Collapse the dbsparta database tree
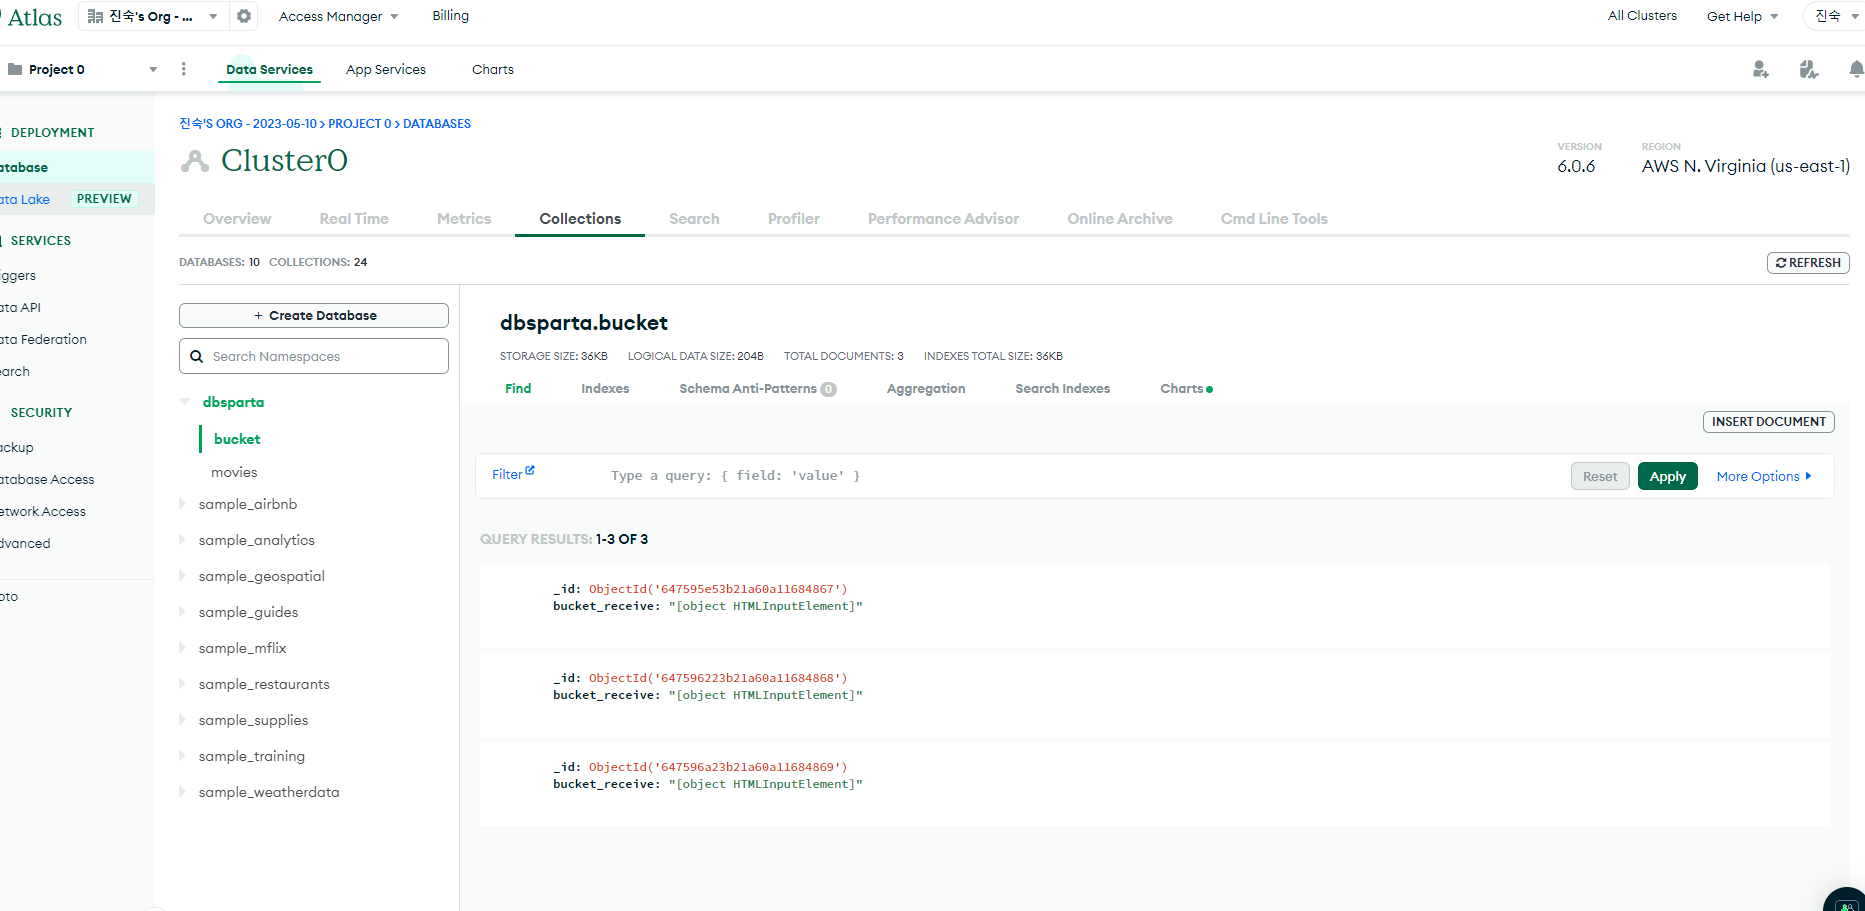 pyautogui.click(x=184, y=402)
